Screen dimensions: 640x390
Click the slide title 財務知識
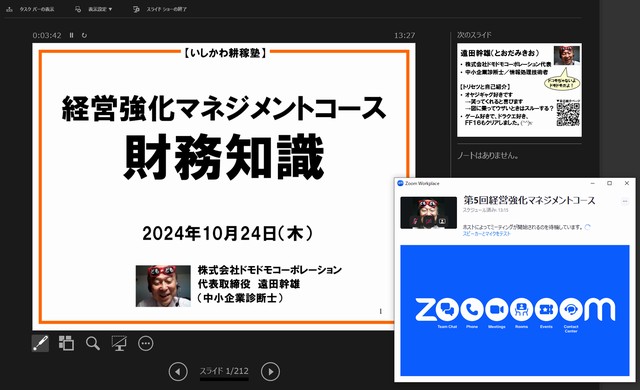[x=224, y=157]
